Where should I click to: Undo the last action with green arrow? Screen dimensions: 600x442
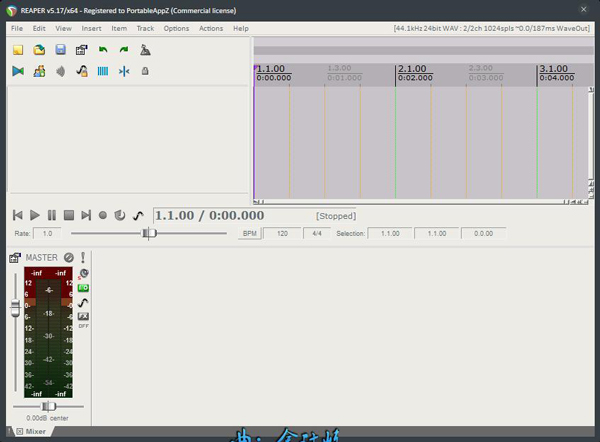(103, 50)
